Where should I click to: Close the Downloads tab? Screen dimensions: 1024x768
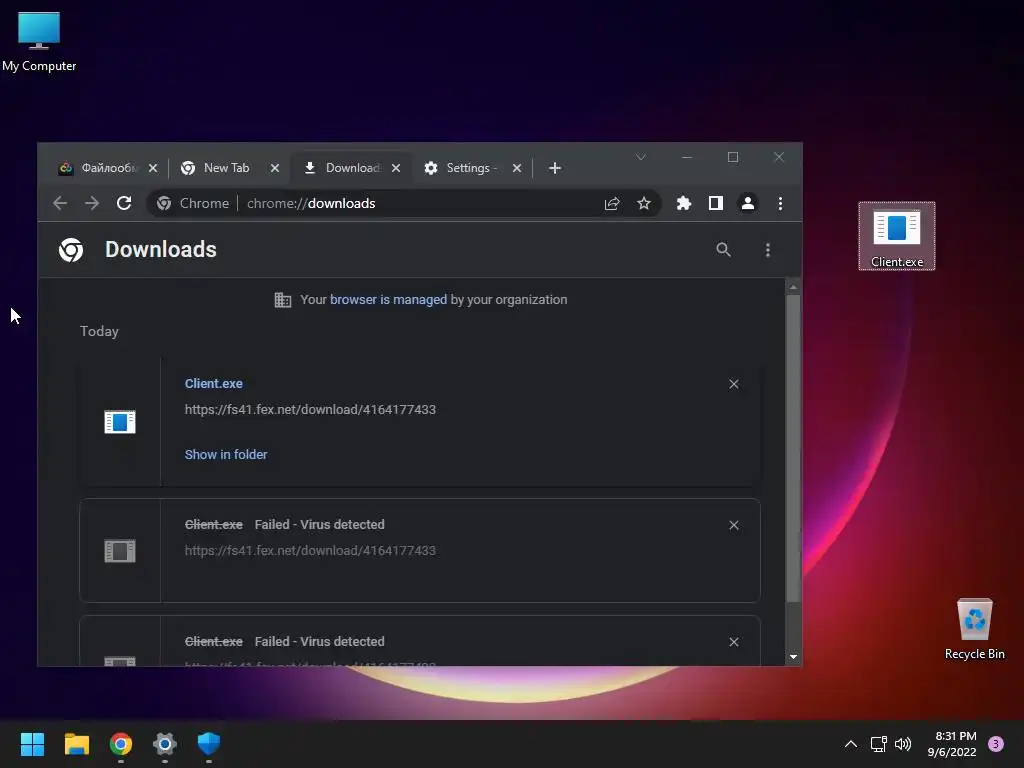[396, 168]
